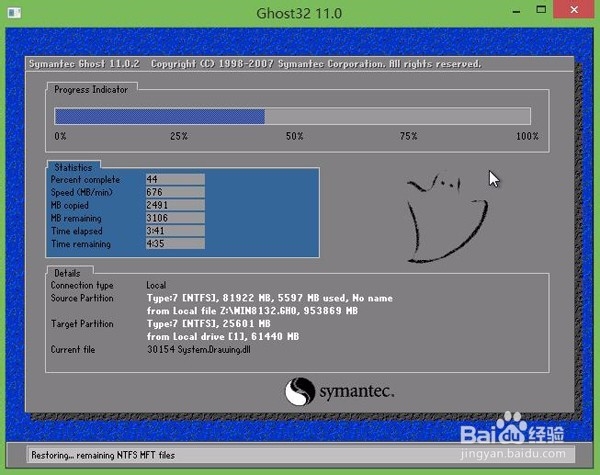Minimize the Ghost32 11.0 window

(516, 12)
